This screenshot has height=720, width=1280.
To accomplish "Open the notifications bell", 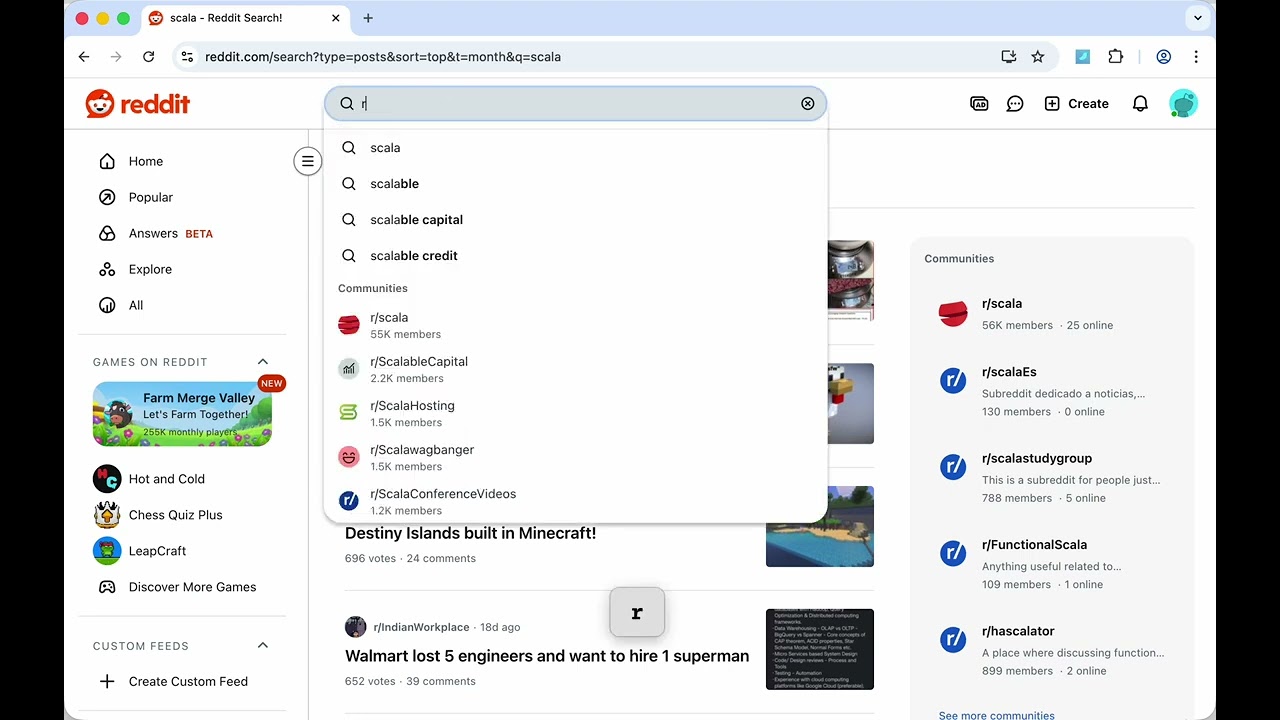I will 1140,104.
